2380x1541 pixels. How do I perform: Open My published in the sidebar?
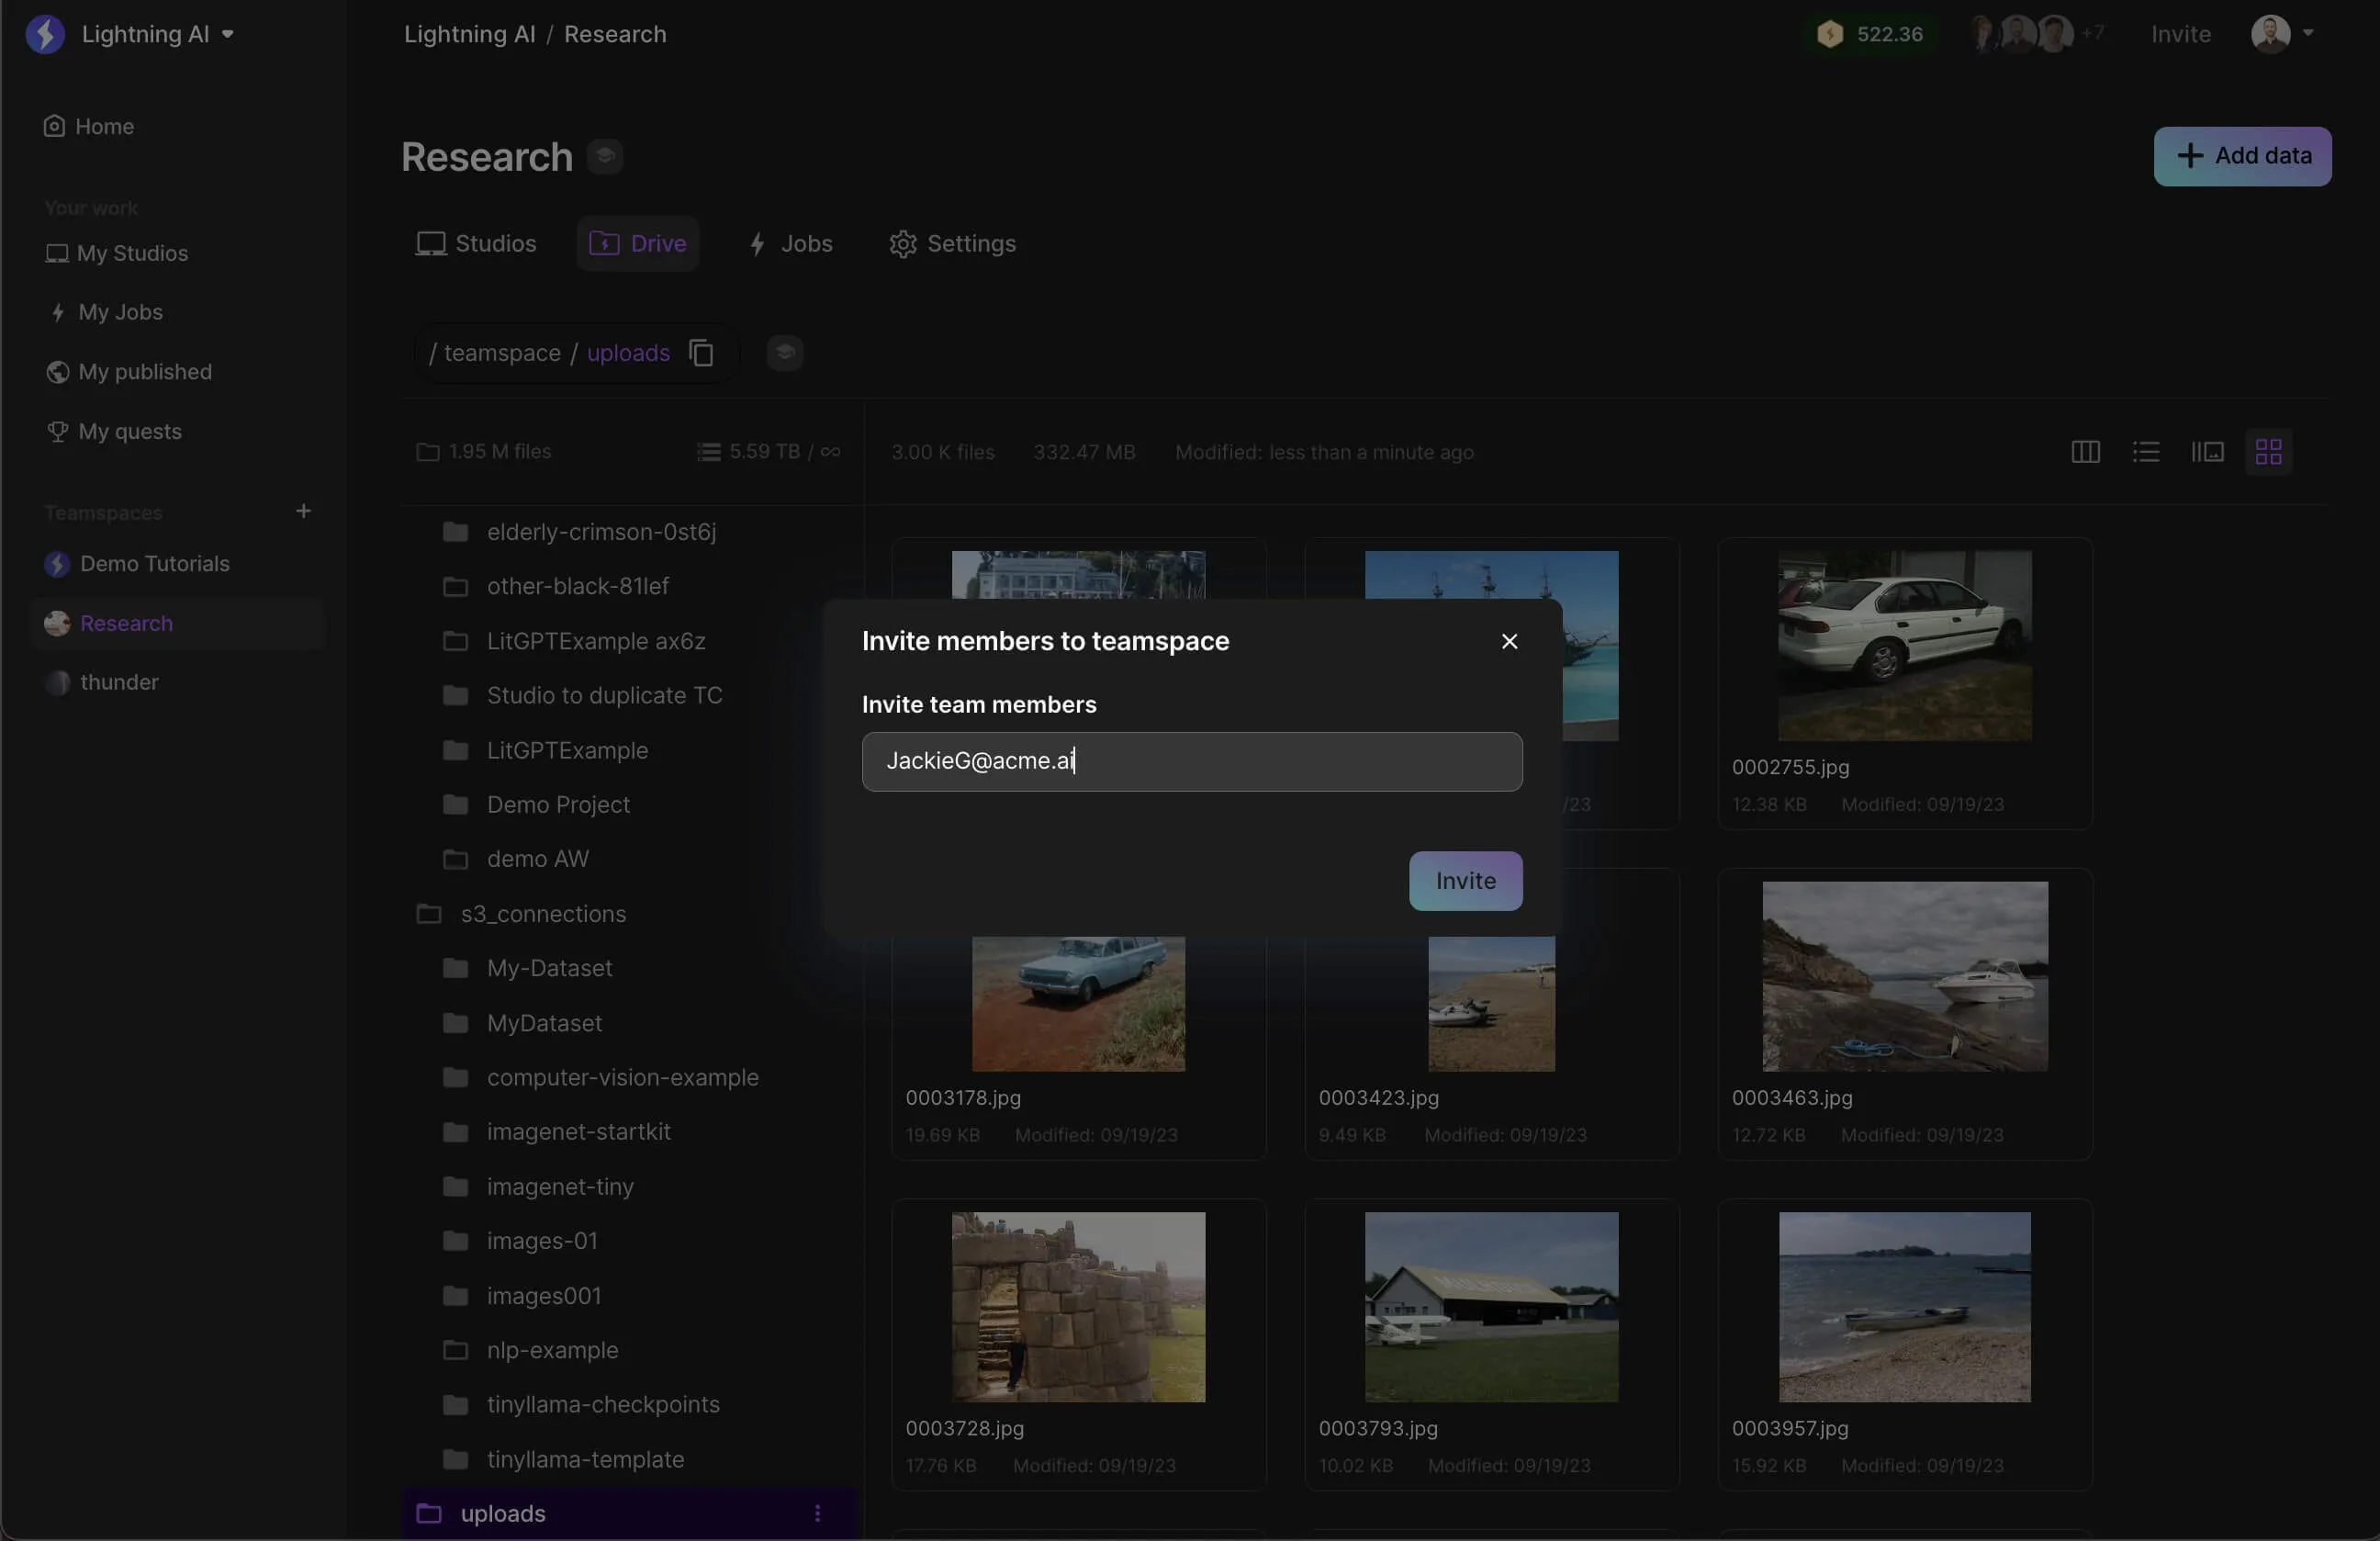[x=129, y=372]
